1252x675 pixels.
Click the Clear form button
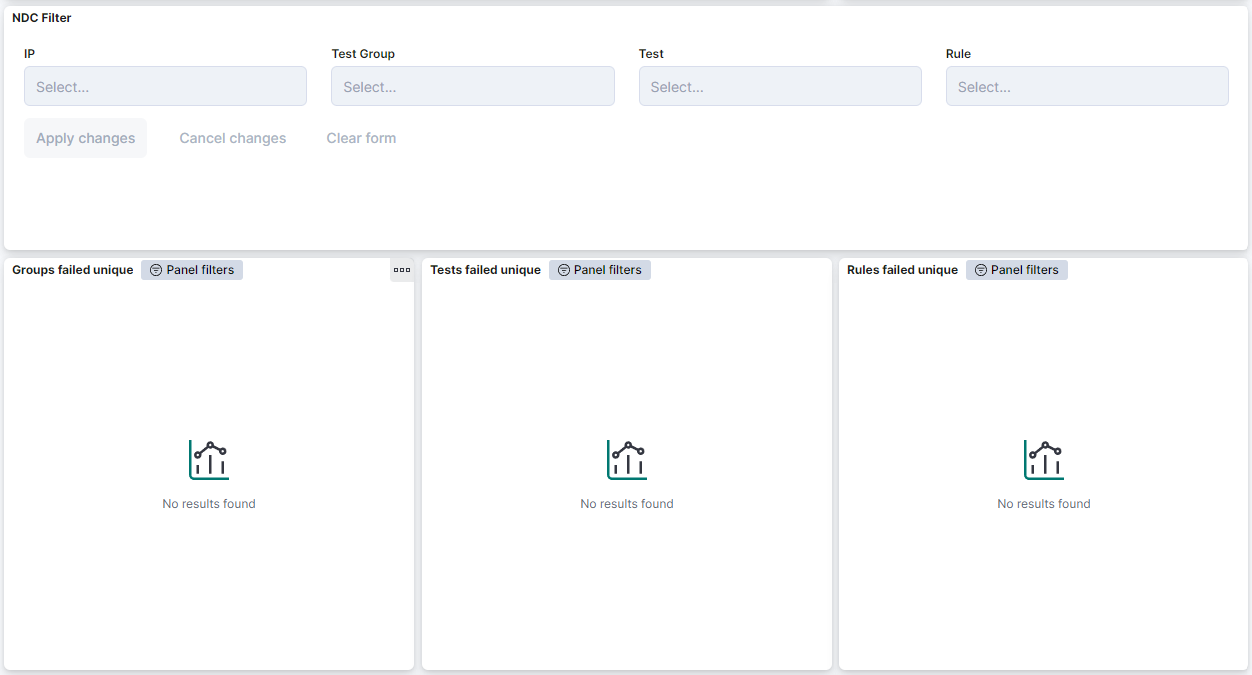pos(361,138)
